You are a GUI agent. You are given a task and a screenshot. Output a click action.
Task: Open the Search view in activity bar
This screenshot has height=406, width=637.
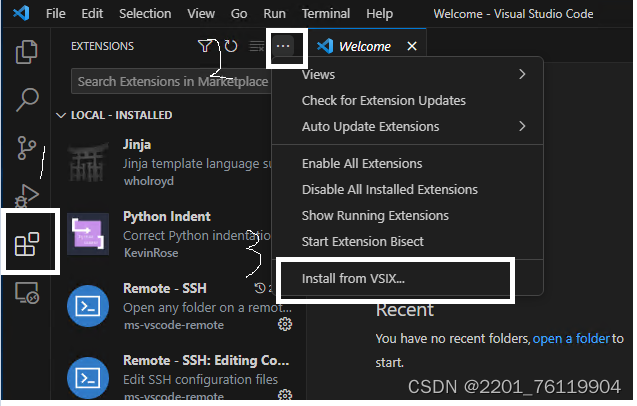point(27,100)
